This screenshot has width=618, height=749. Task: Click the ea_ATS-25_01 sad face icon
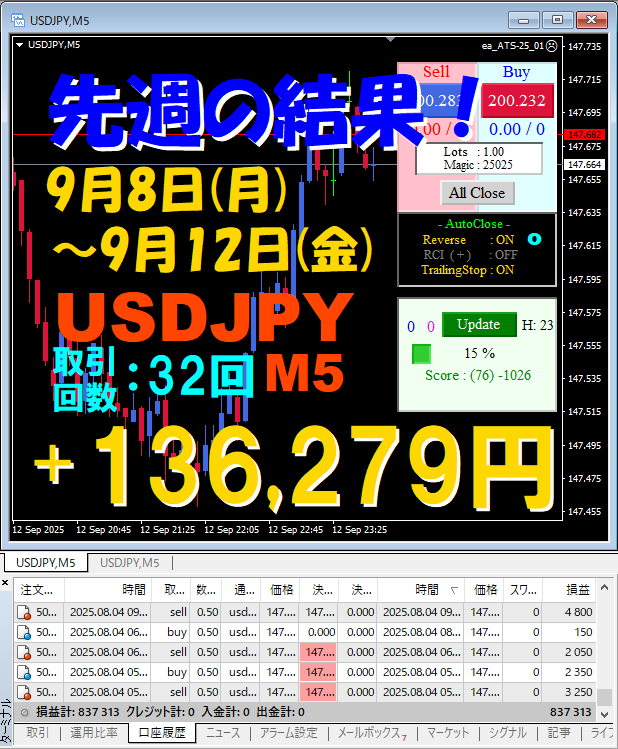tap(552, 46)
